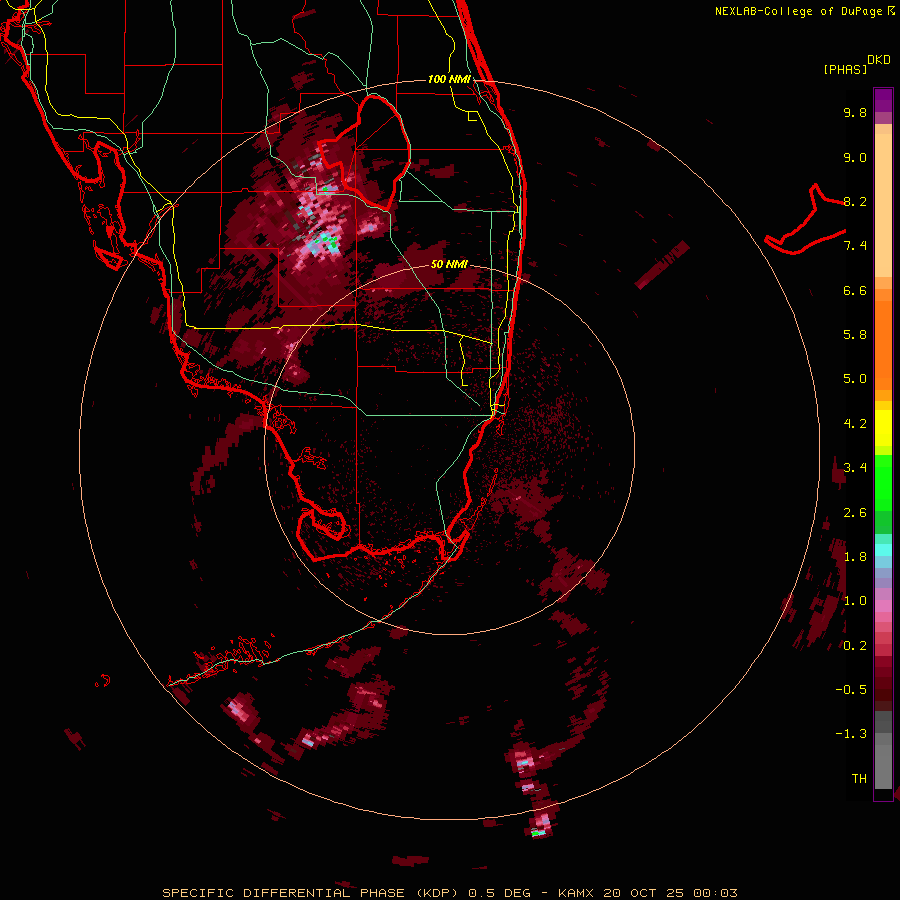Pick the bright green band of the color bar
Image resolution: width=900 pixels, height=900 pixels.
pyautogui.click(x=883, y=485)
